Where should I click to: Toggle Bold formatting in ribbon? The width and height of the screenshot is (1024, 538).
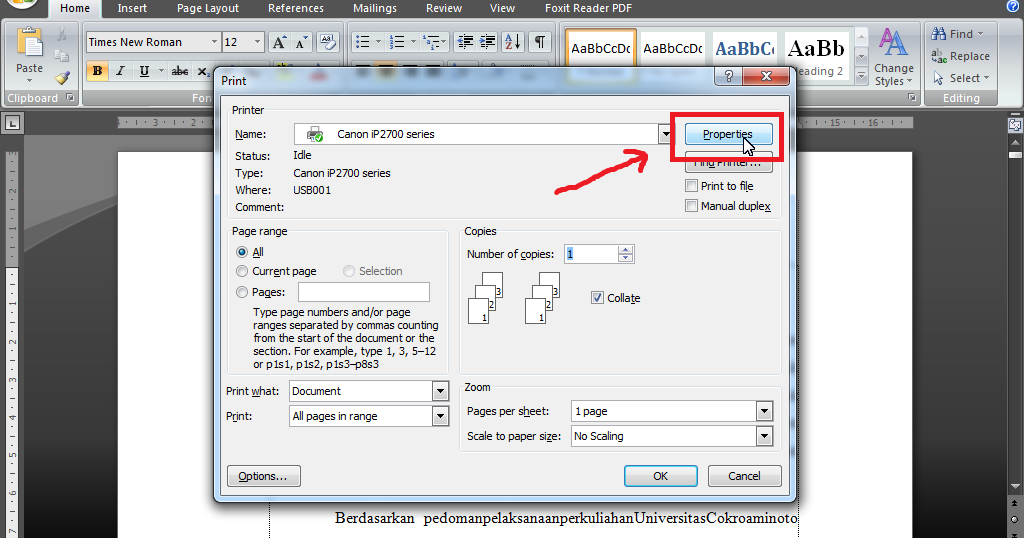[97, 71]
